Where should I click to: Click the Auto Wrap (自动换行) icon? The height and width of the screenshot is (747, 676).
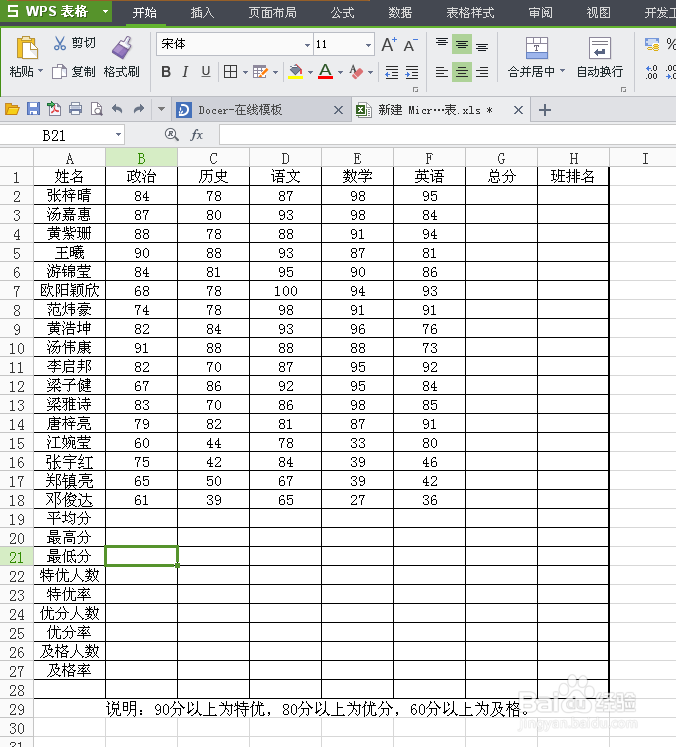tap(599, 48)
